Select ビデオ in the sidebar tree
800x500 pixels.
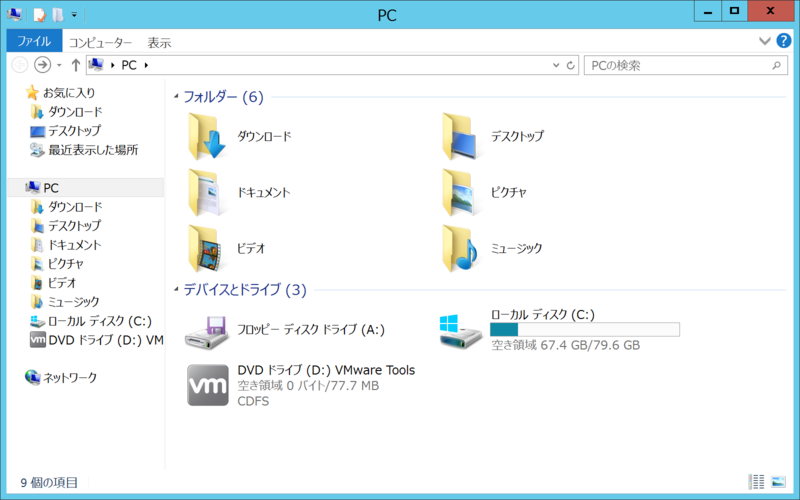pyautogui.click(x=54, y=283)
